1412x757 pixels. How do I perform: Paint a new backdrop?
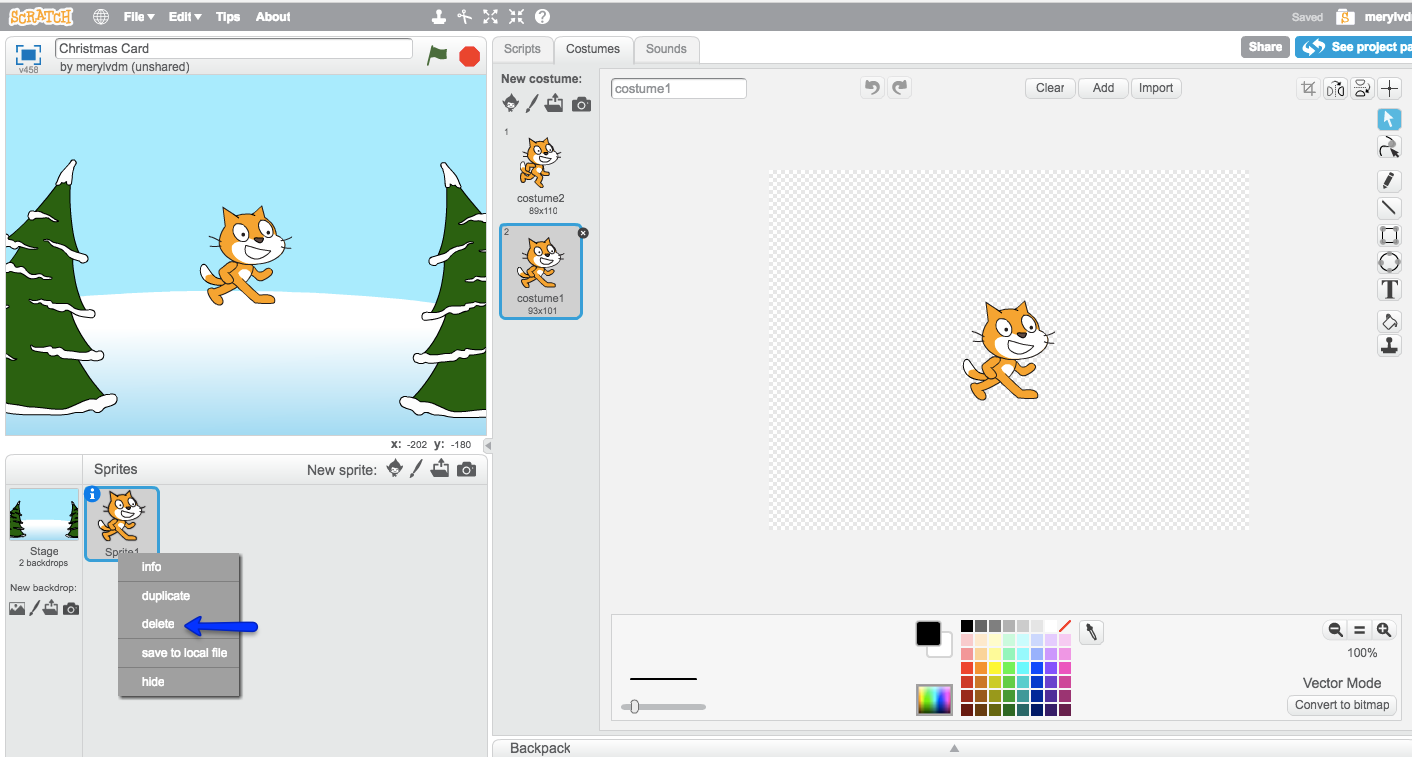(x=34, y=608)
